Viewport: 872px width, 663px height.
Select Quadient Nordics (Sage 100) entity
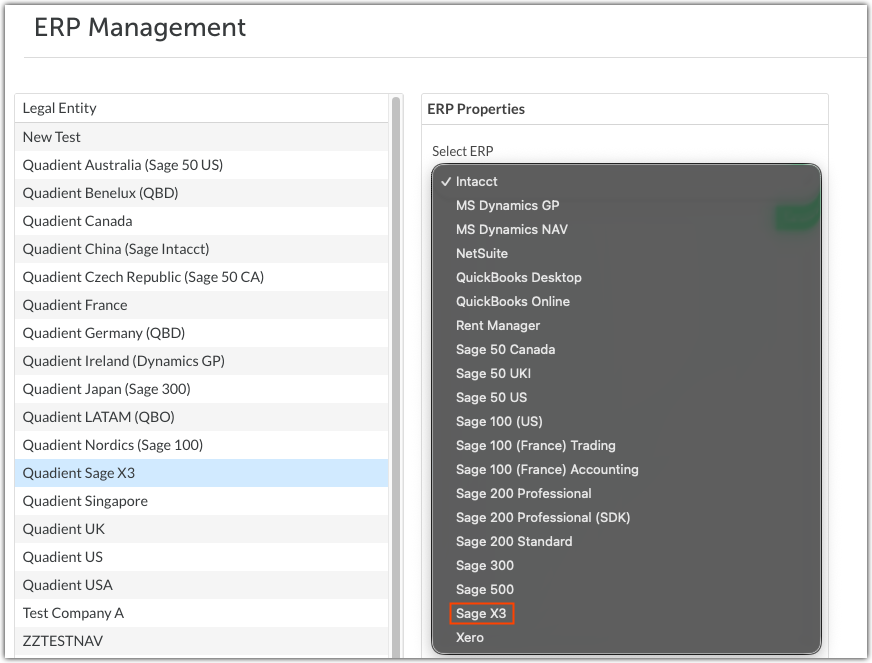point(201,445)
